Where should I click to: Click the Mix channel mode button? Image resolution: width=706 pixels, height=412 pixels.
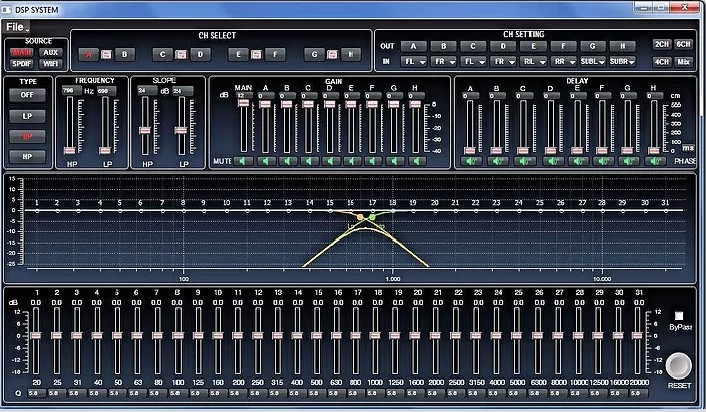[x=683, y=61]
